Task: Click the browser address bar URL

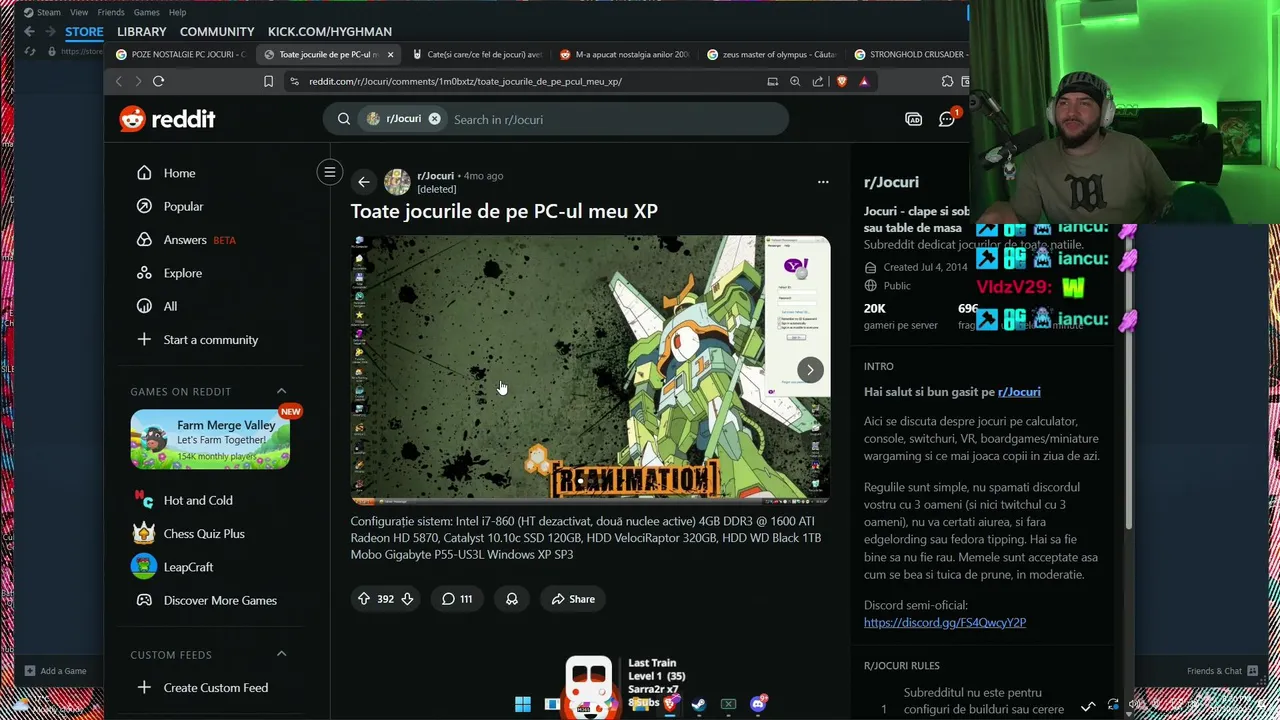Action: pyautogui.click(x=465, y=81)
